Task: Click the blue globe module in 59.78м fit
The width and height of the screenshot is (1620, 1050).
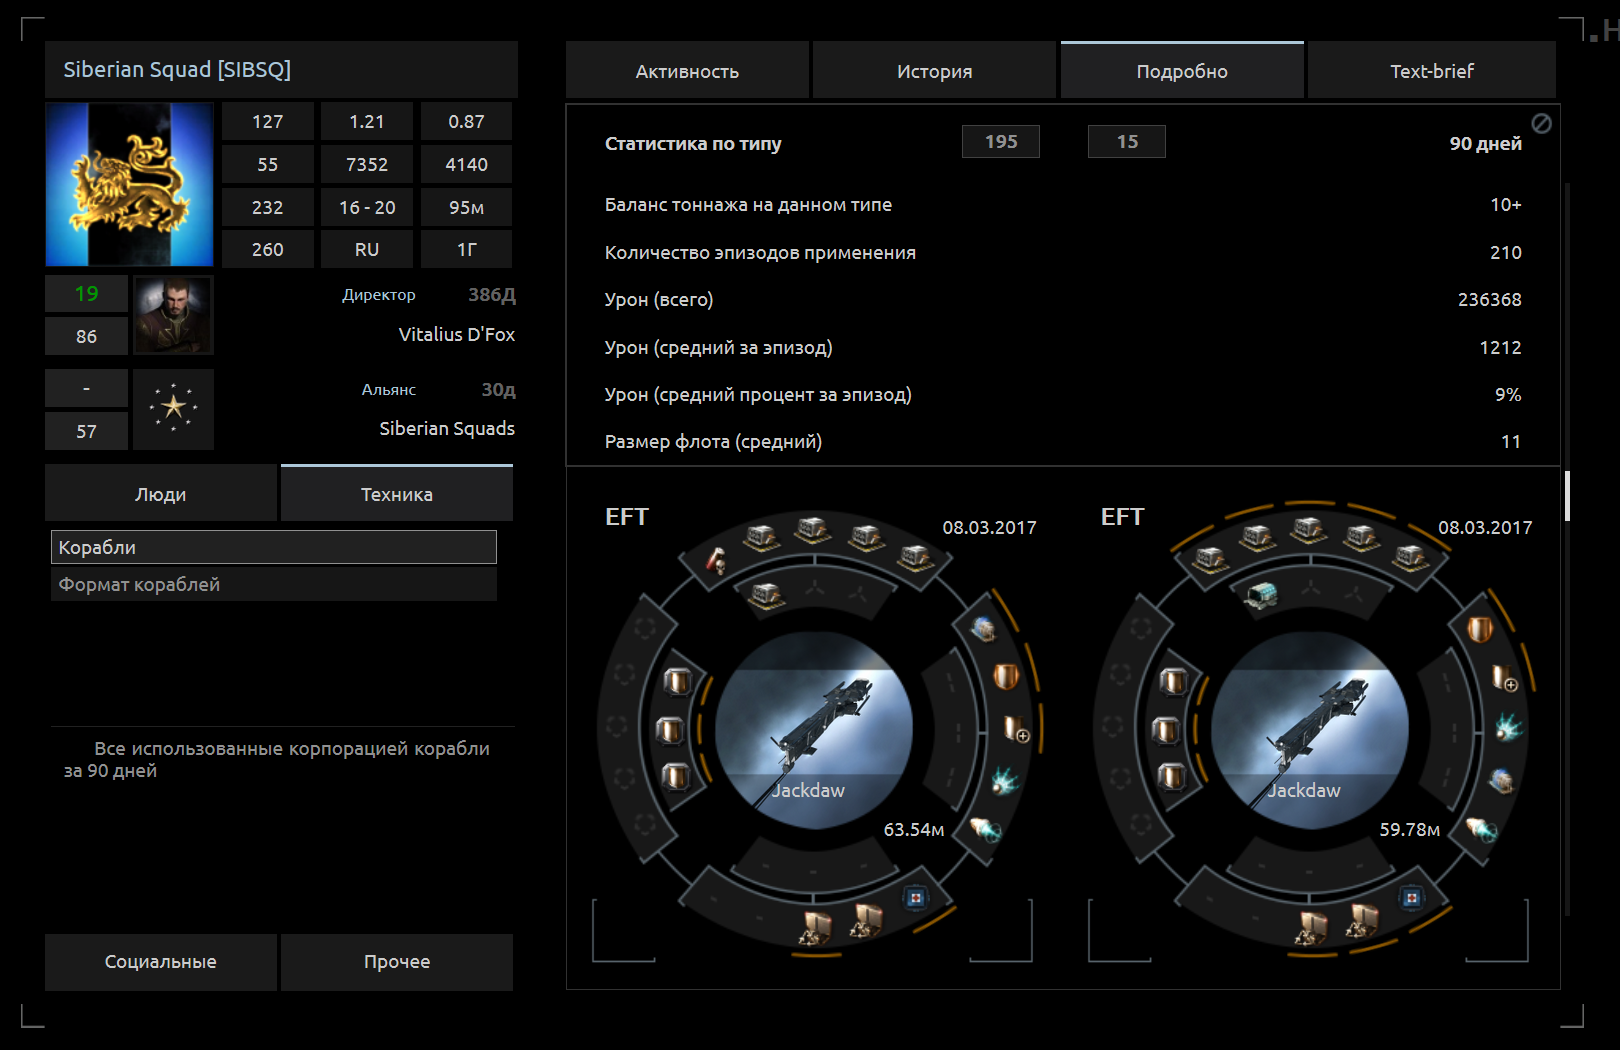Action: [x=1501, y=780]
